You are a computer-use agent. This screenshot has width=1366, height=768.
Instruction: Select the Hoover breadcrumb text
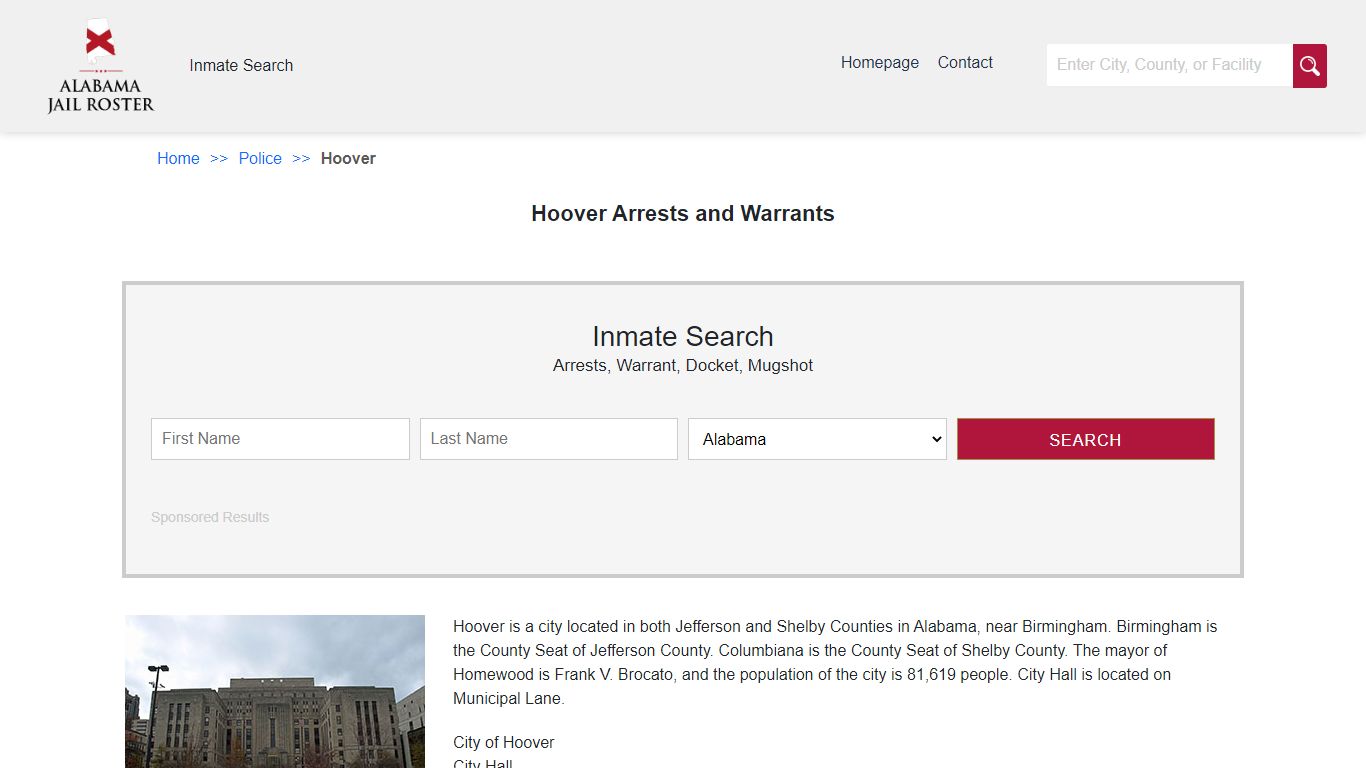(x=348, y=158)
